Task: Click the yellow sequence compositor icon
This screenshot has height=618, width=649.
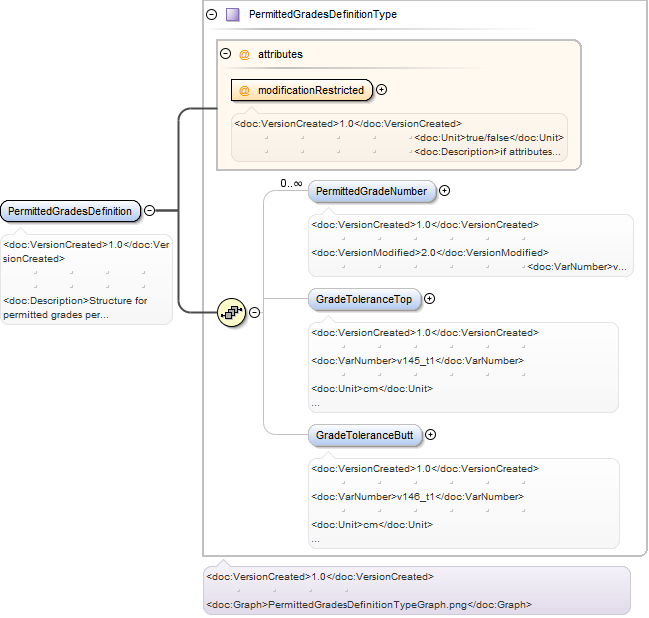Action: pyautogui.click(x=231, y=312)
